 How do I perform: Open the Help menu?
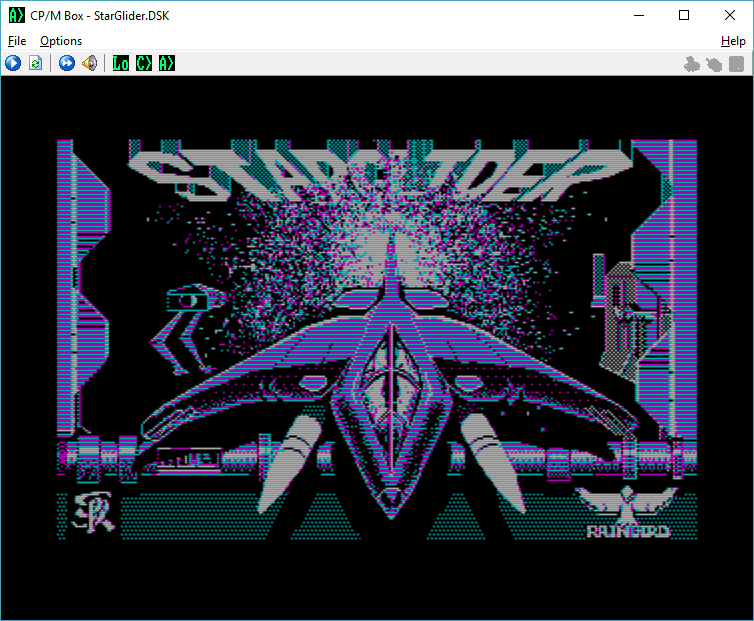733,41
